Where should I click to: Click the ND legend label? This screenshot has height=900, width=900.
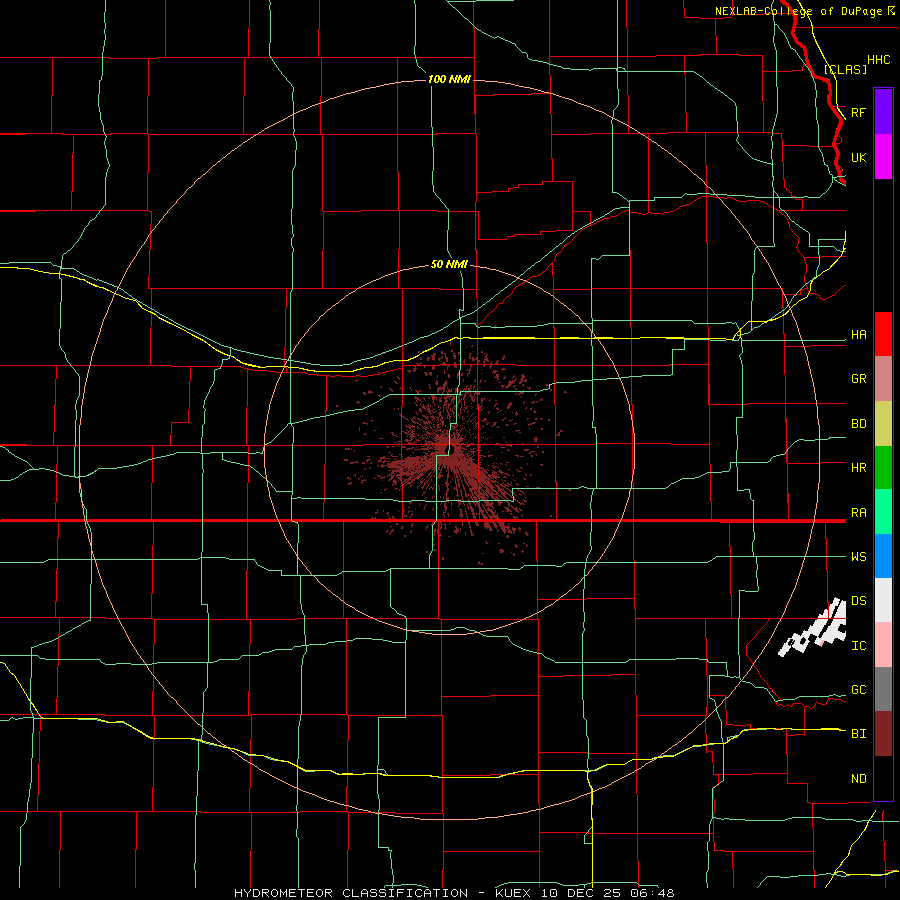tap(858, 779)
